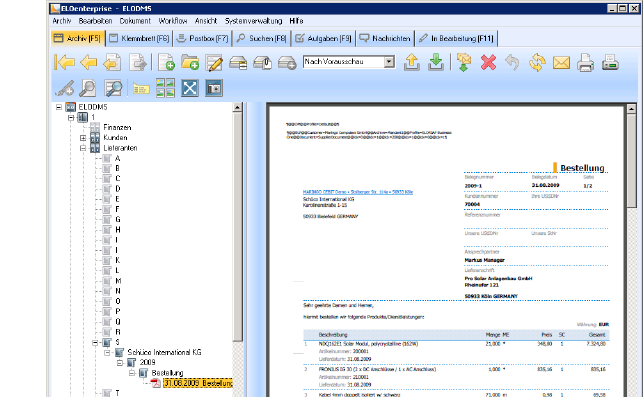Switch to the Archiv (F5) tab
This screenshot has width=643, height=397.
(x=78, y=38)
